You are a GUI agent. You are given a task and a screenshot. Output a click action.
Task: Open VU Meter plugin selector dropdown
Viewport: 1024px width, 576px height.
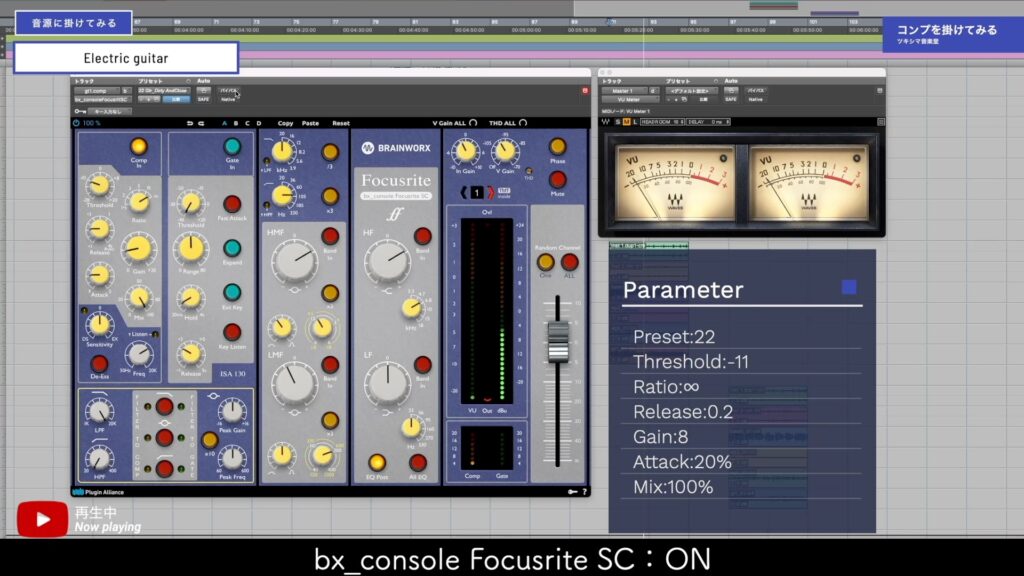tap(631, 99)
